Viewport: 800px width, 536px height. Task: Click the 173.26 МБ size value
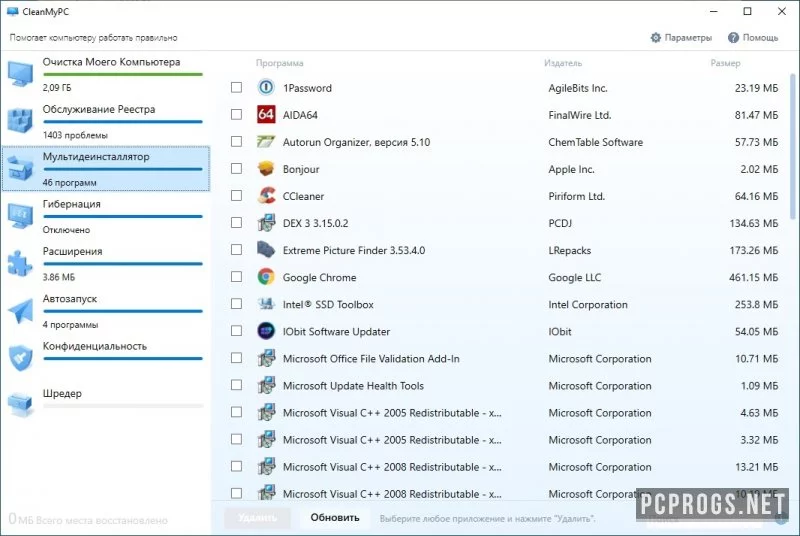click(x=754, y=250)
